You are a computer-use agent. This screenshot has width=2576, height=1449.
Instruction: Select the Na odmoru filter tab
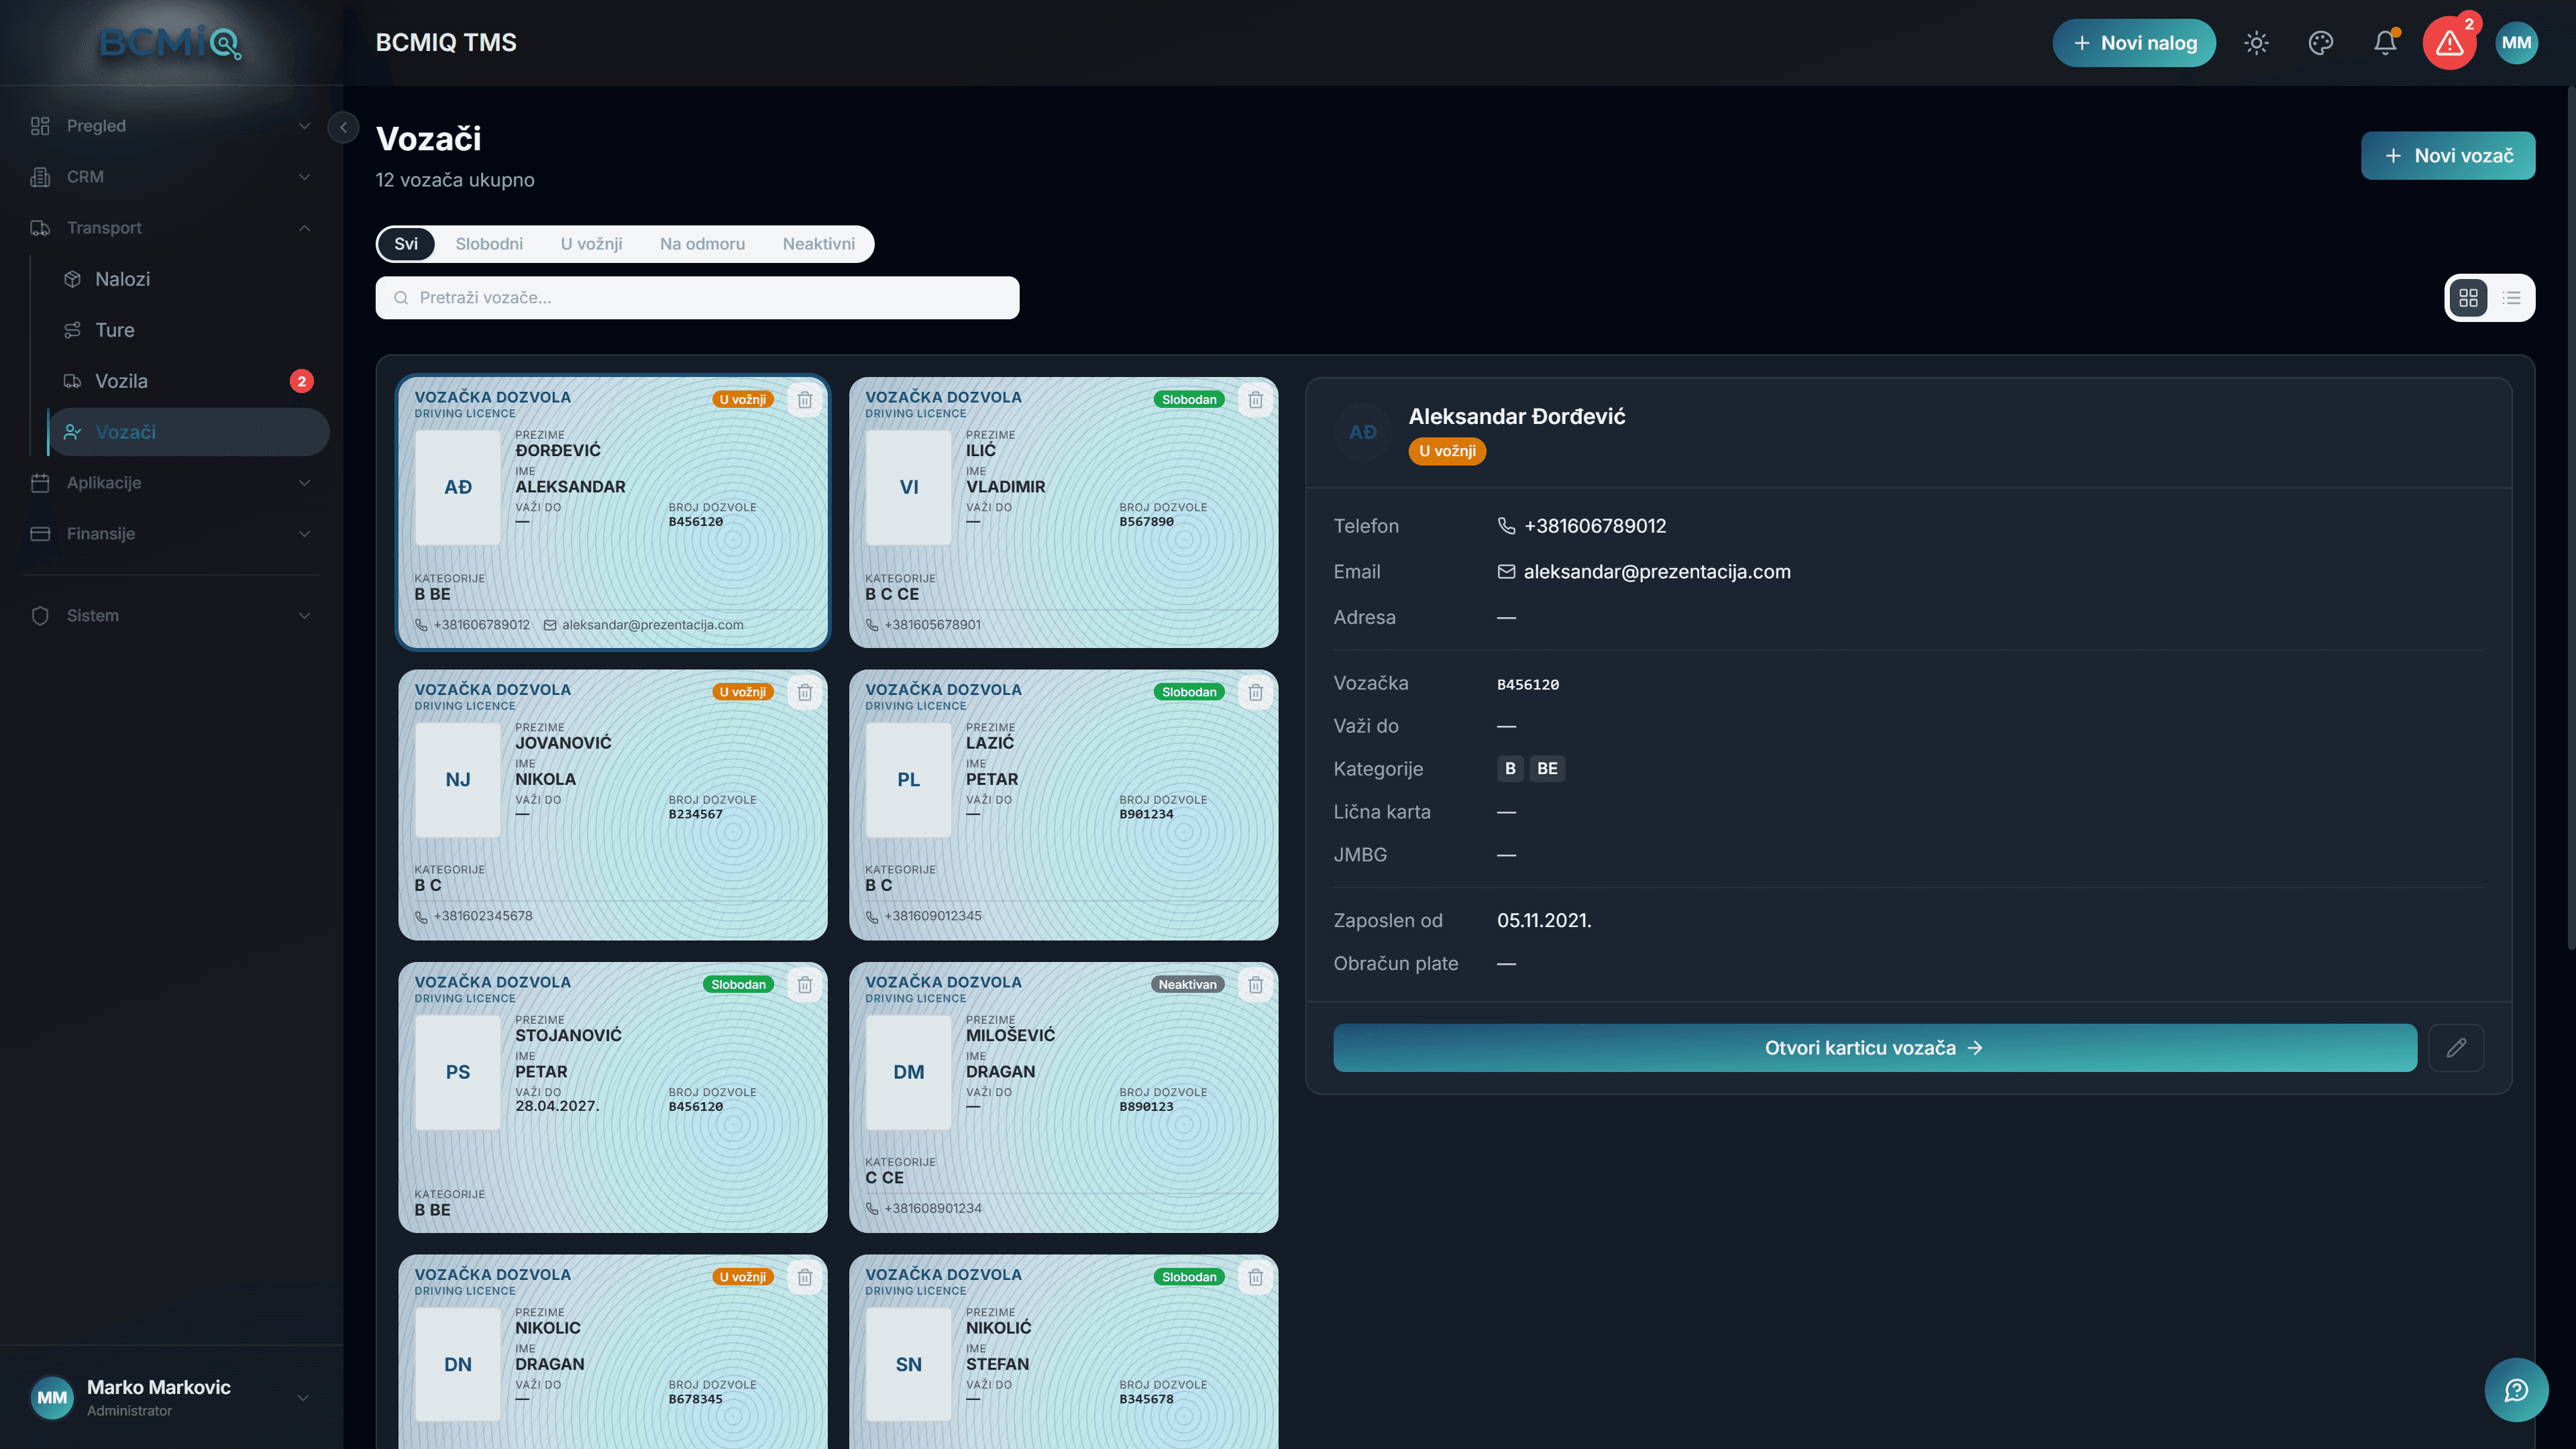702,244
